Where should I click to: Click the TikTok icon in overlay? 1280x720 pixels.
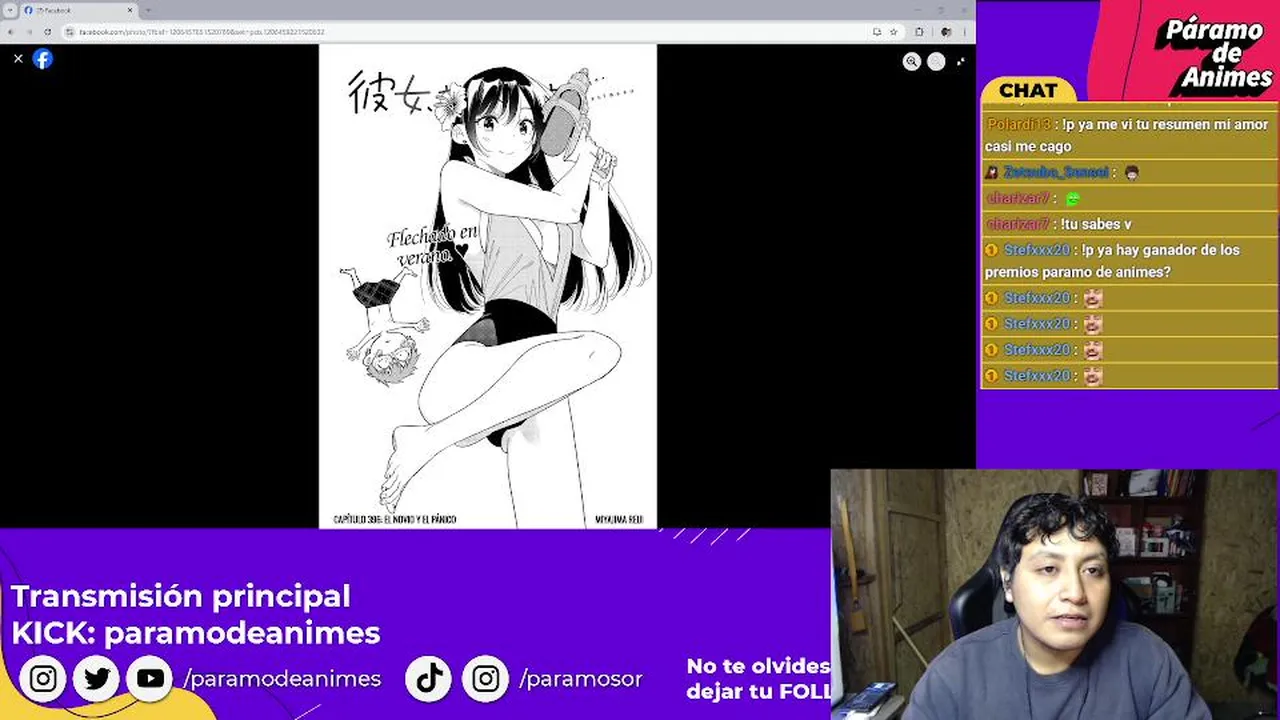point(429,679)
